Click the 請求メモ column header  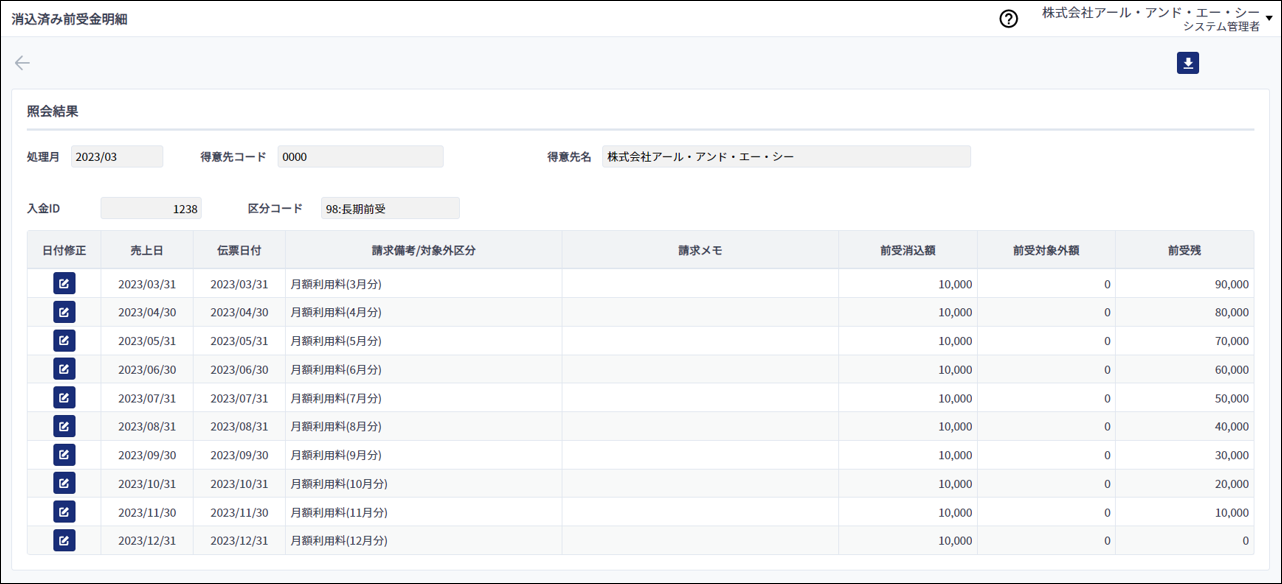pos(700,250)
